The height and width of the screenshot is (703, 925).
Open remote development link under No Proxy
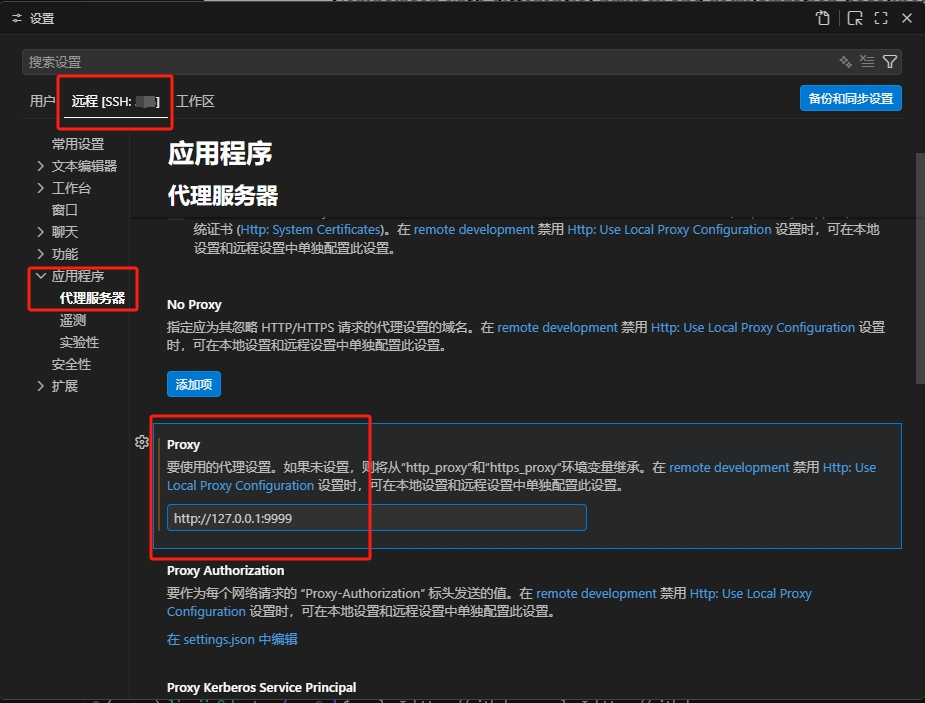pos(557,327)
